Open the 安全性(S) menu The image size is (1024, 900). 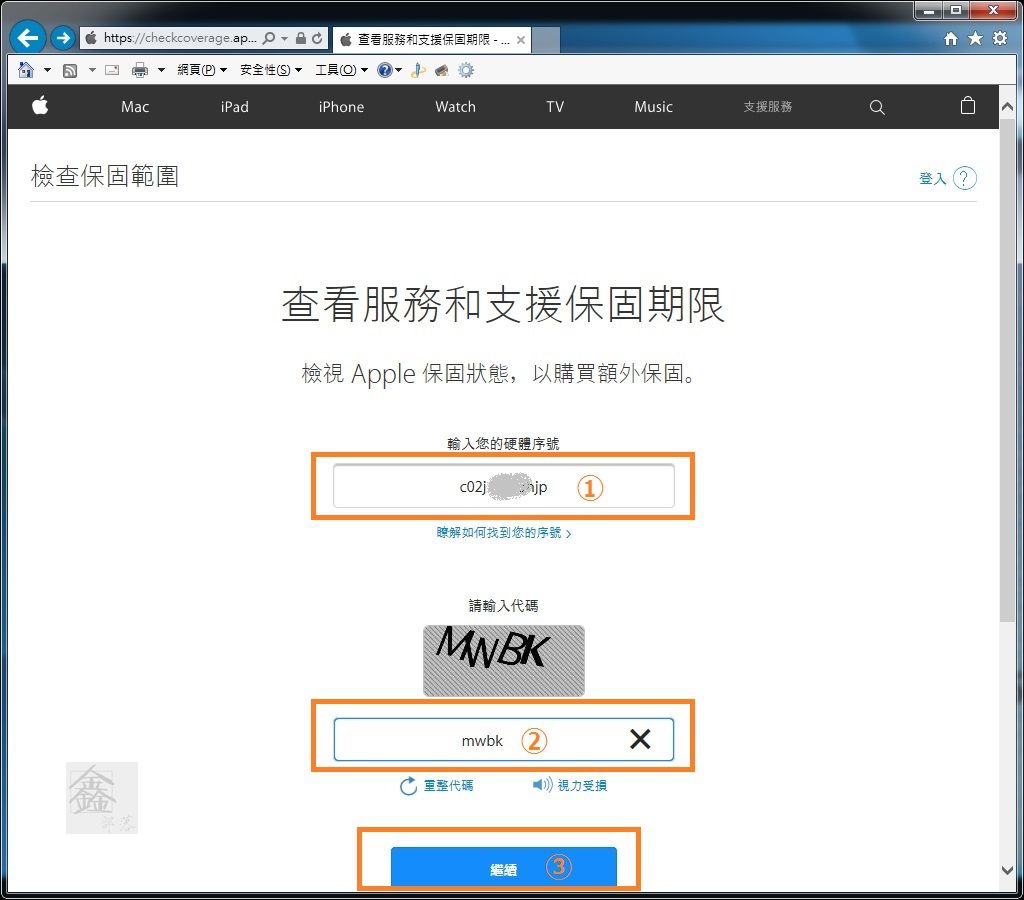(x=271, y=70)
